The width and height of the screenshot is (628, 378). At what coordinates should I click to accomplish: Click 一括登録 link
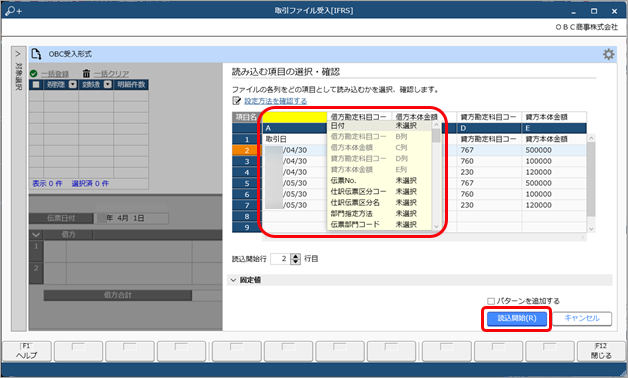pos(55,74)
